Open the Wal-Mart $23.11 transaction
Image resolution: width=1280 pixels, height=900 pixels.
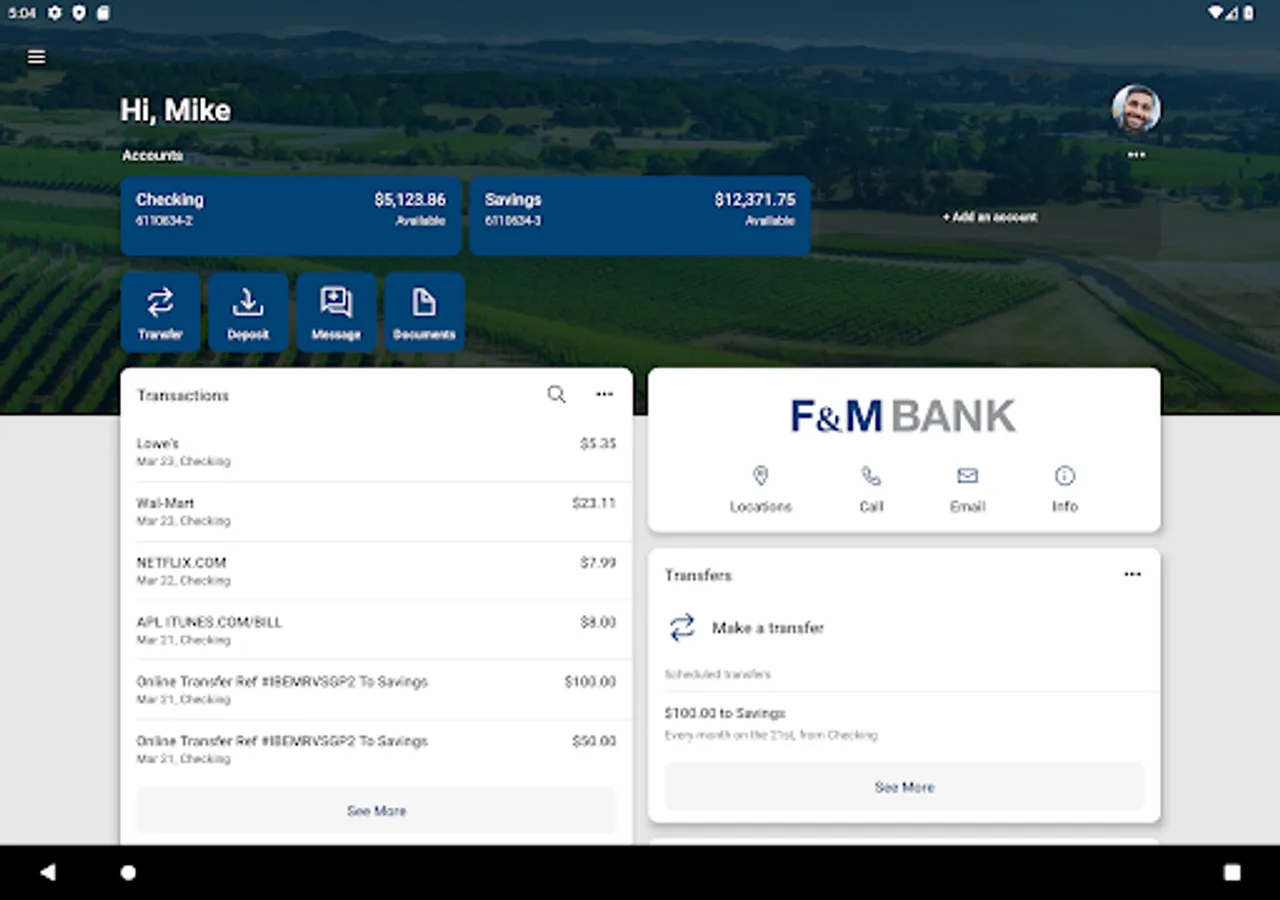pos(376,511)
